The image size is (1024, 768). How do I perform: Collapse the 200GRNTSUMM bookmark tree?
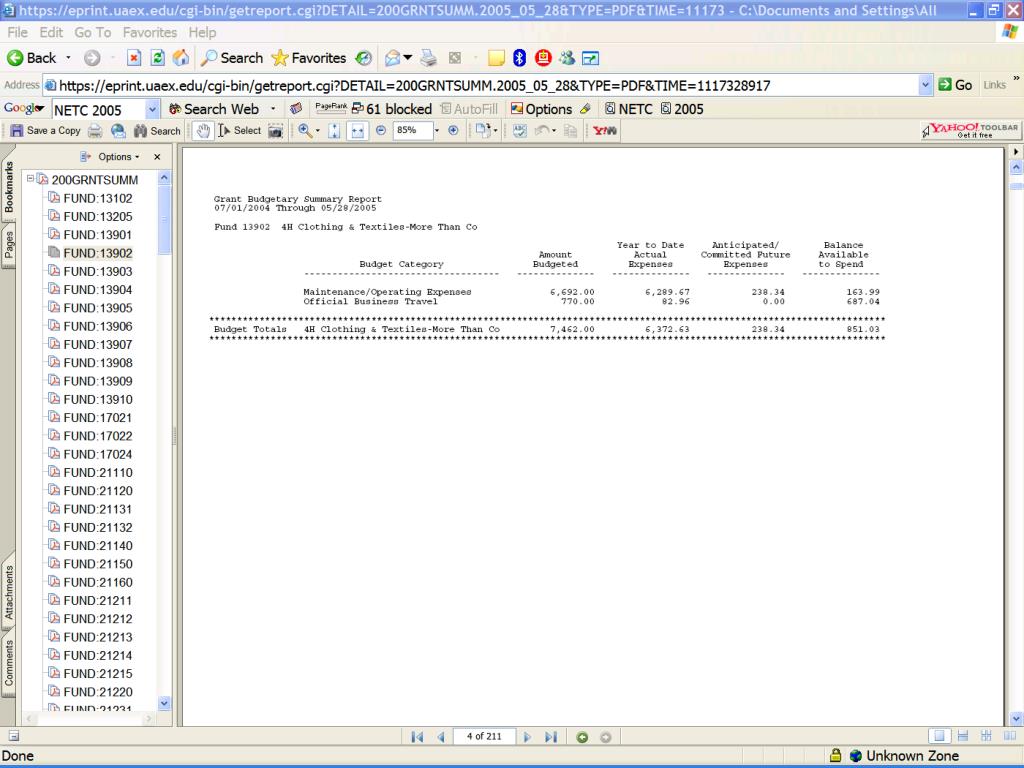(30, 178)
